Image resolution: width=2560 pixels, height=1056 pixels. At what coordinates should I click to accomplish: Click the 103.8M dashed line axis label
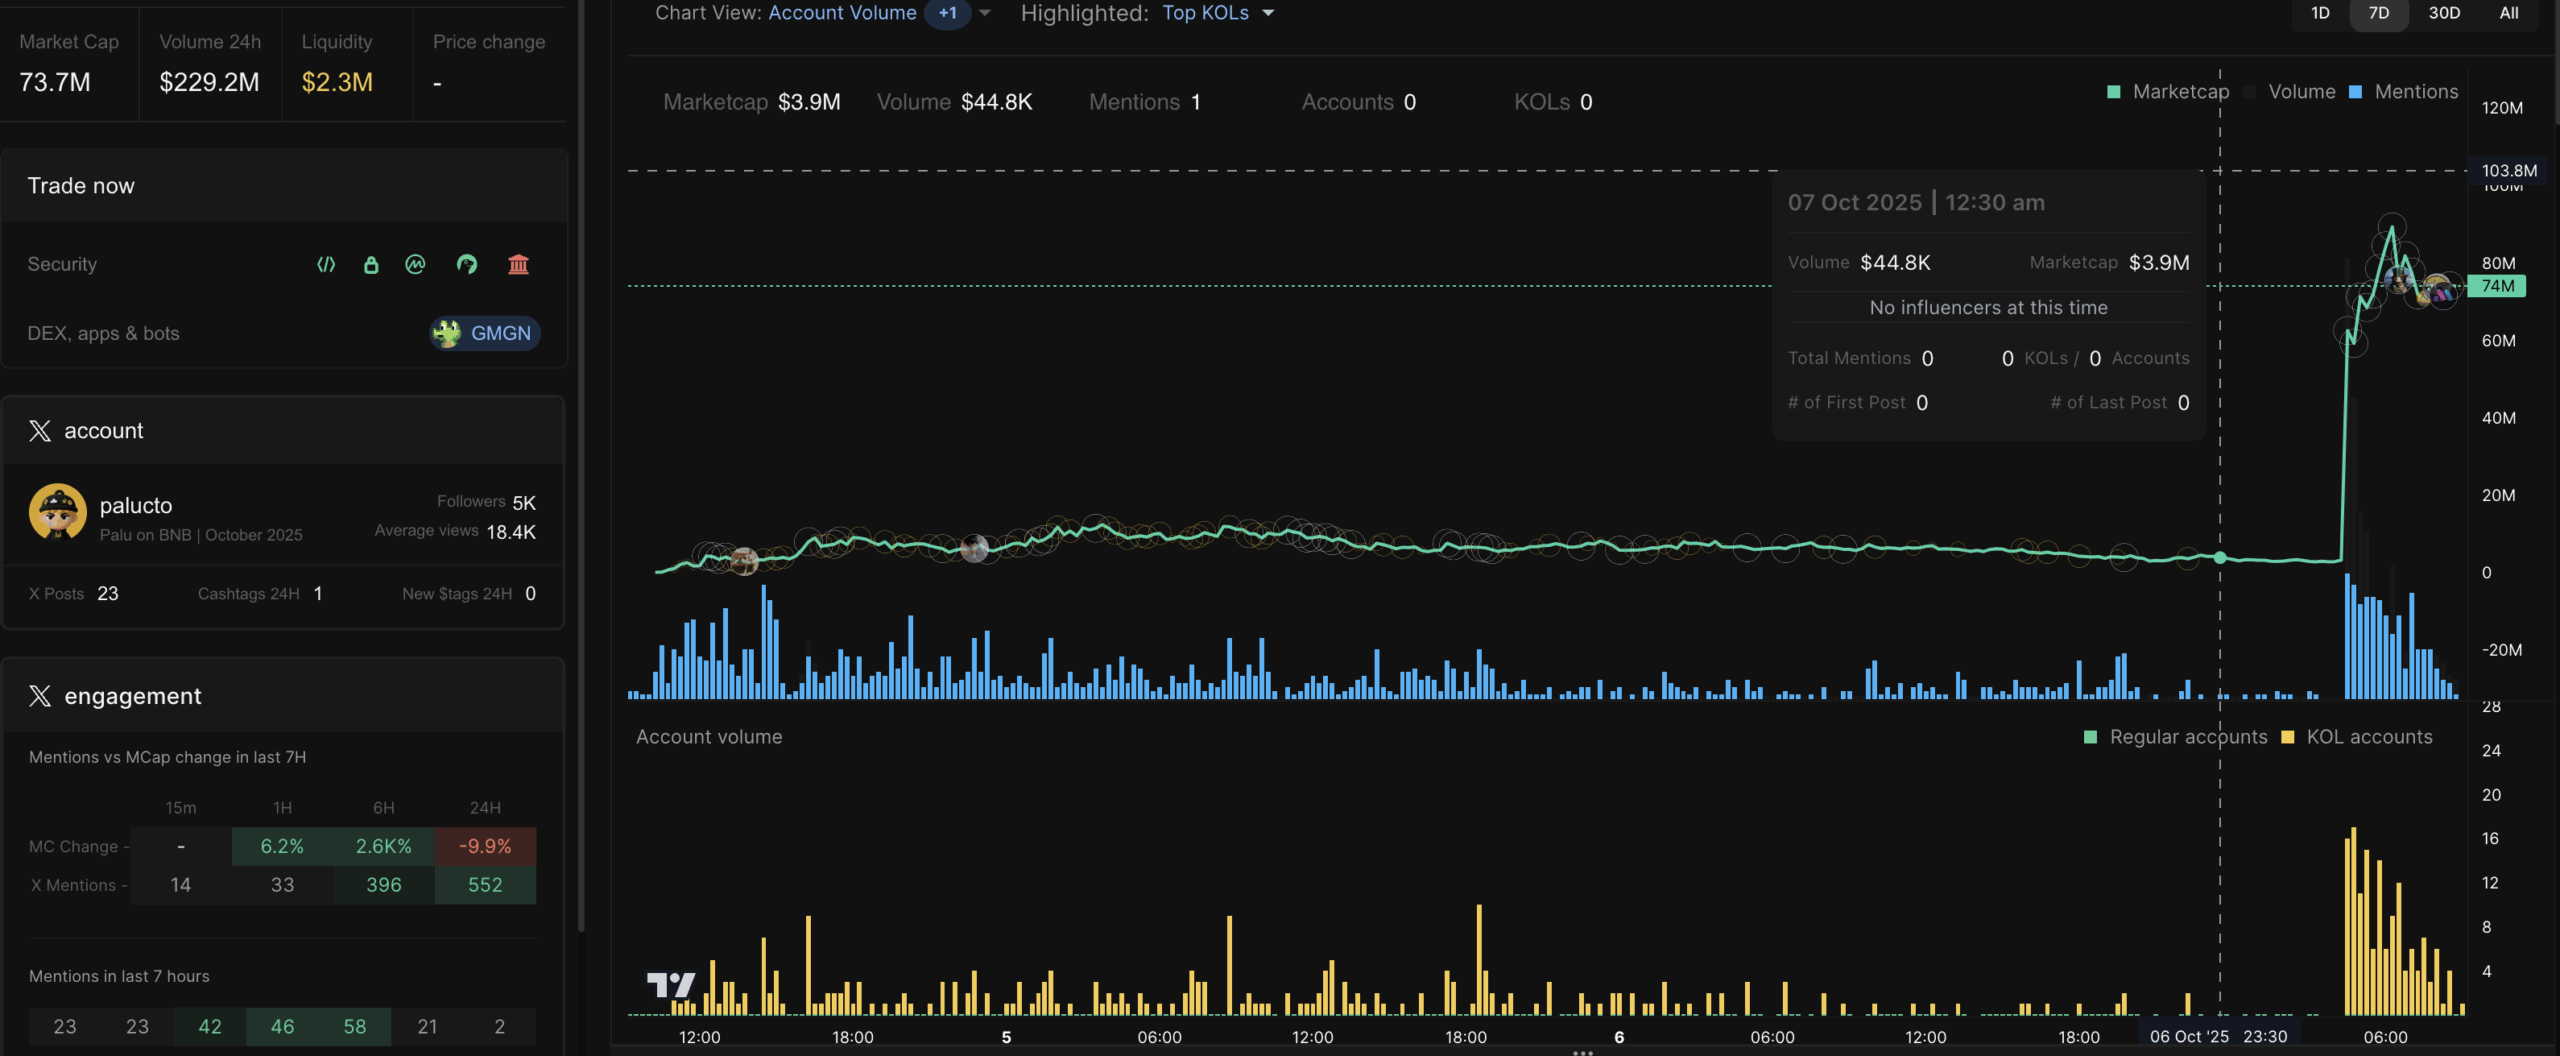2509,170
